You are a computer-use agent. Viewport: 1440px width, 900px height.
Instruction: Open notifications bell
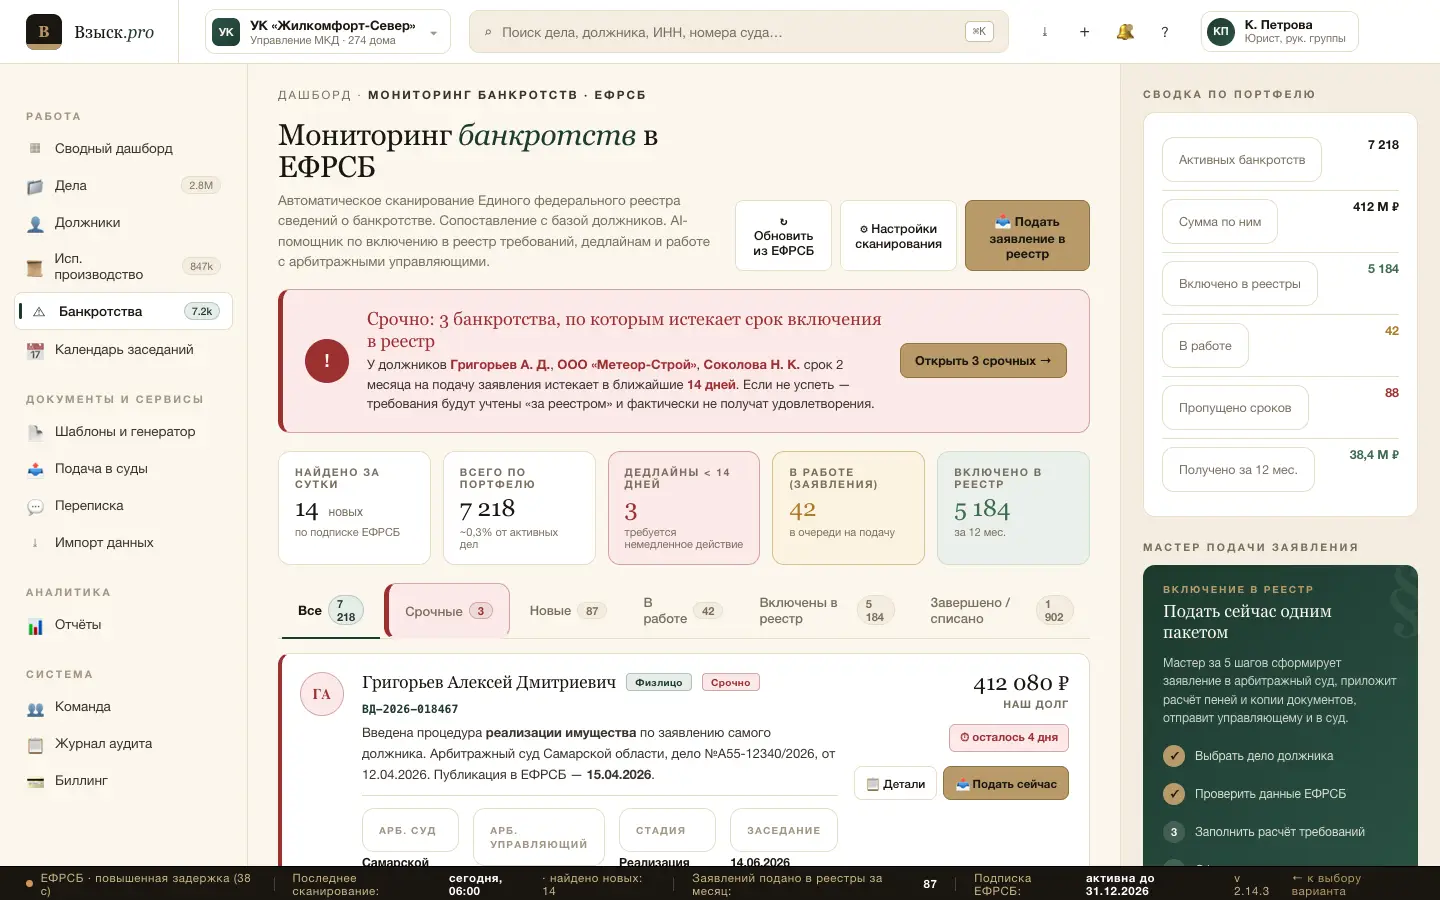pyautogui.click(x=1125, y=32)
